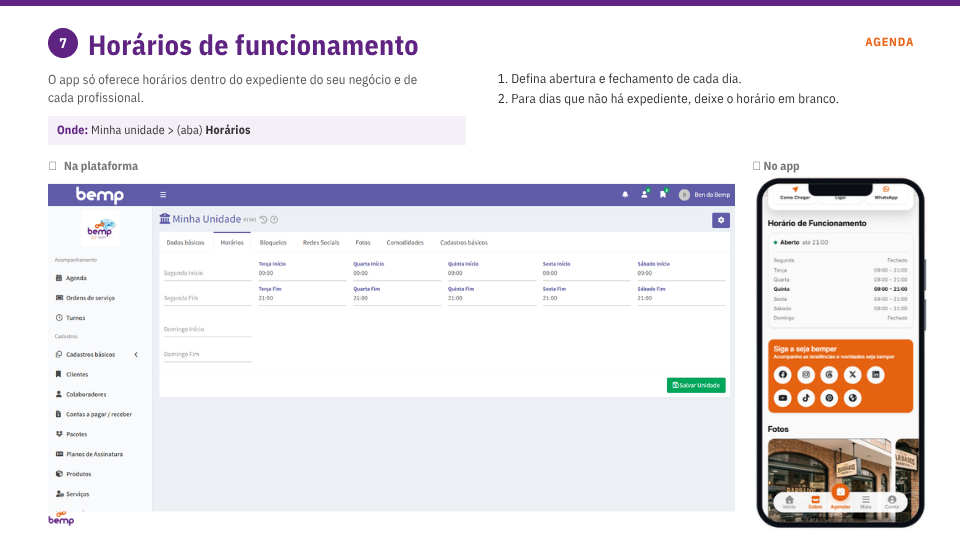Click the Quarta Início time field
This screenshot has width=960, height=540.
pos(397,271)
